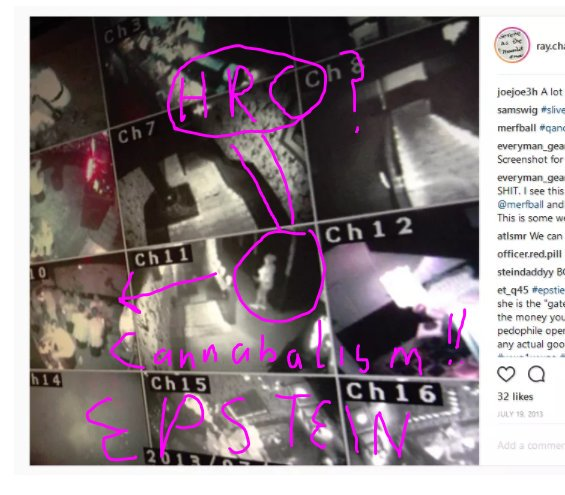Click the posted surveillance camera grid image
Screen dimensions: 565x495
[x=254, y=241]
